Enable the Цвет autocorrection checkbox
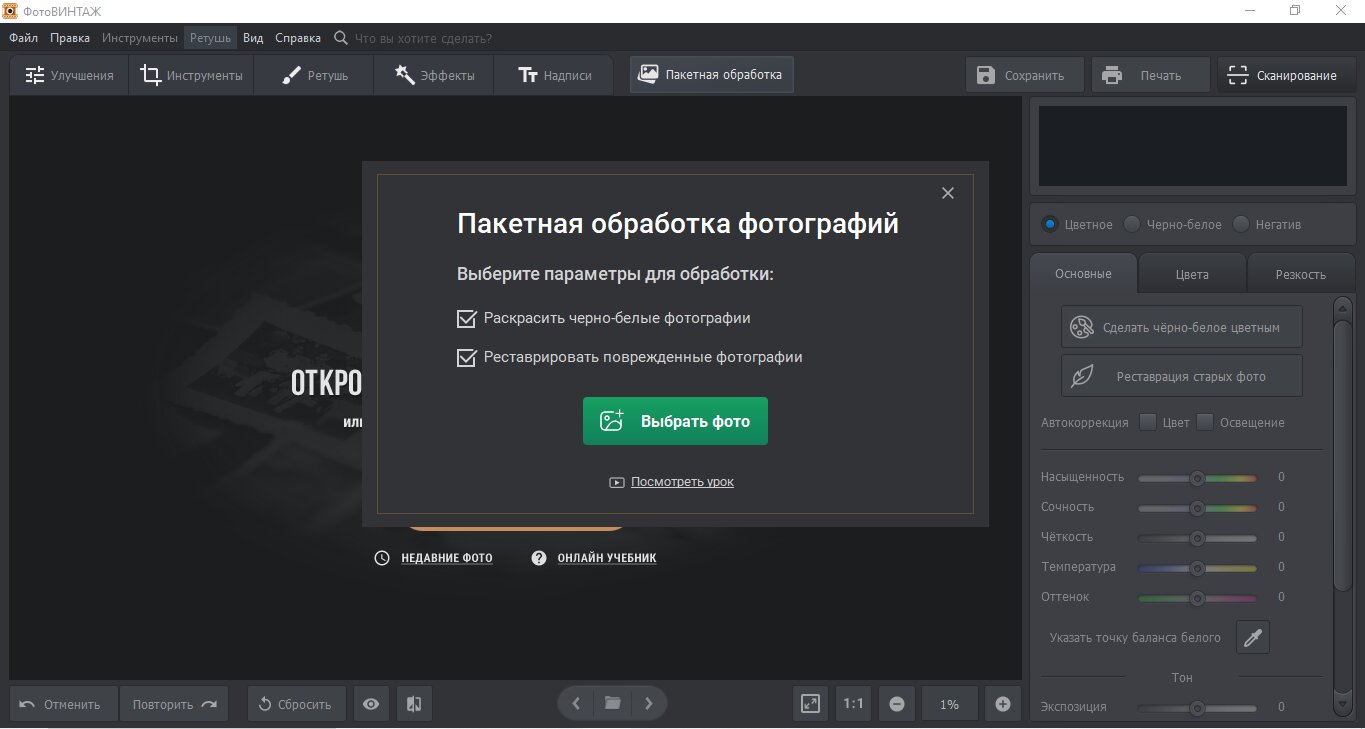 (1148, 422)
